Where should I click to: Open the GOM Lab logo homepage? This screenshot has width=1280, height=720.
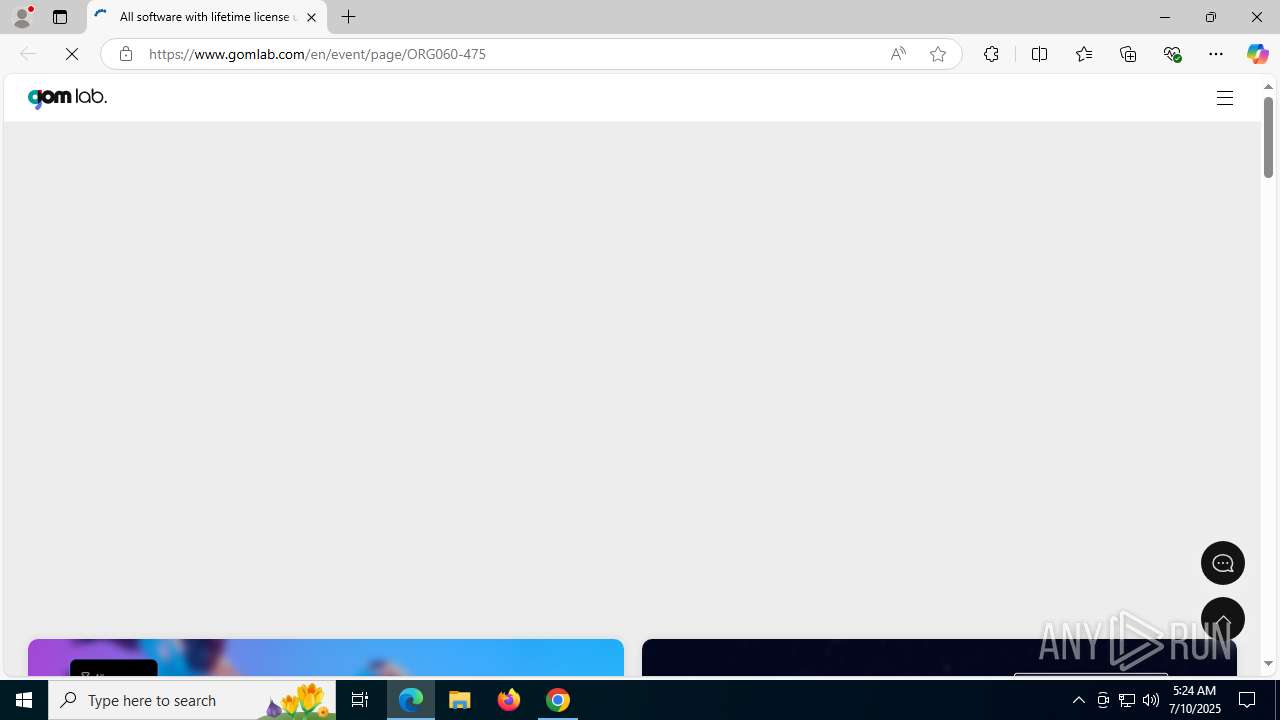click(x=67, y=98)
